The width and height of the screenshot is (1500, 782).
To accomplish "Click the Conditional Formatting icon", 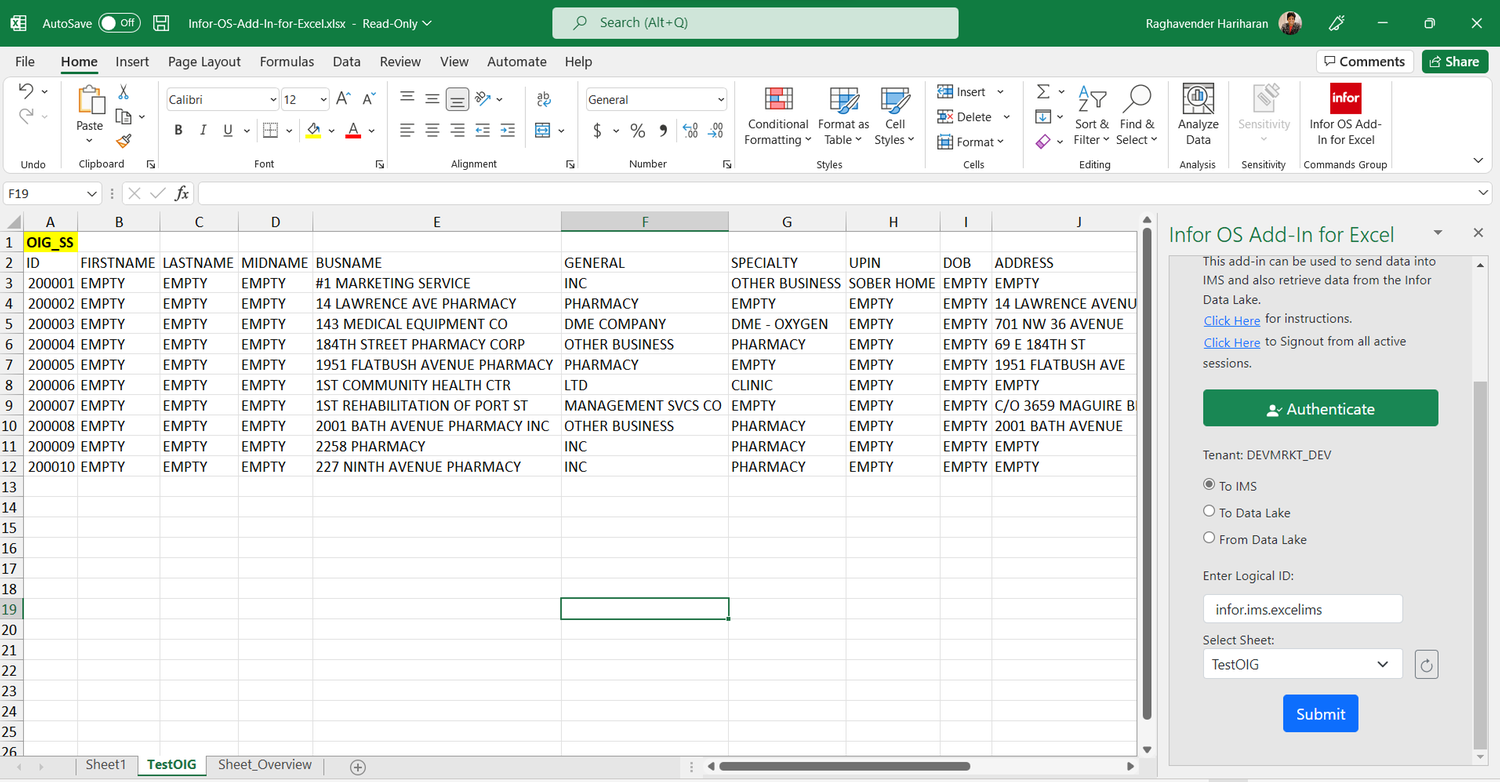I will (778, 100).
